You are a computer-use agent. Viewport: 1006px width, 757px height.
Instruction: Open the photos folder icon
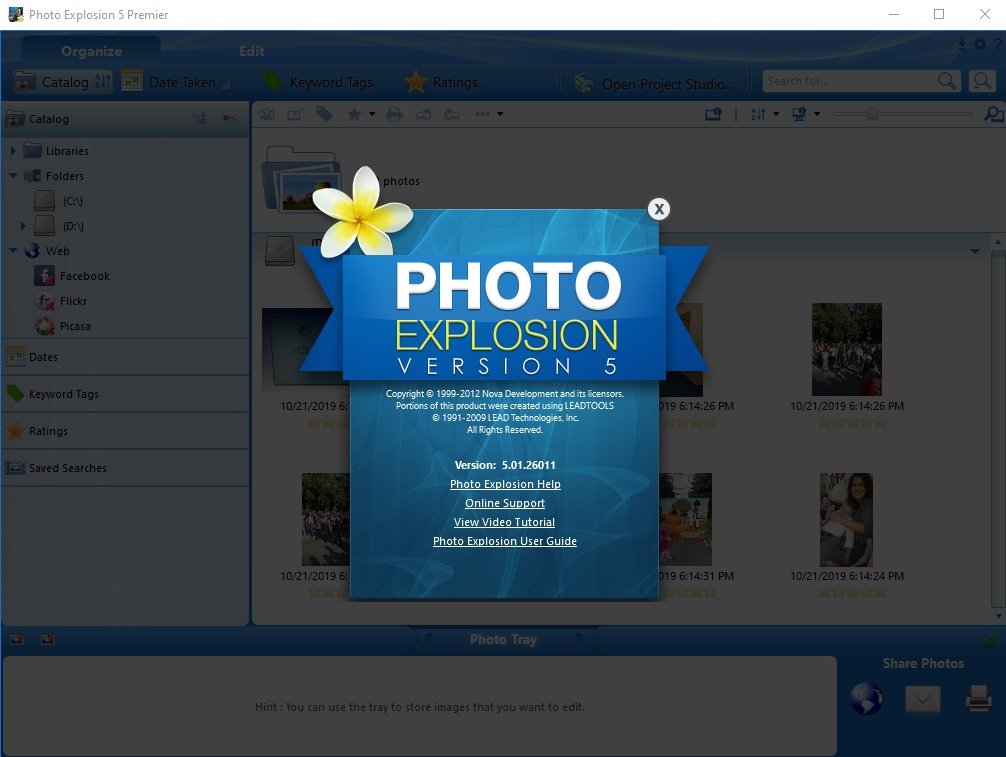[x=301, y=180]
